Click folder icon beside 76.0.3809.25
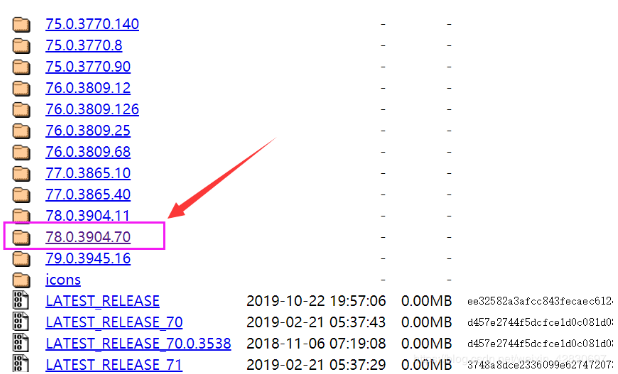 tap(21, 131)
